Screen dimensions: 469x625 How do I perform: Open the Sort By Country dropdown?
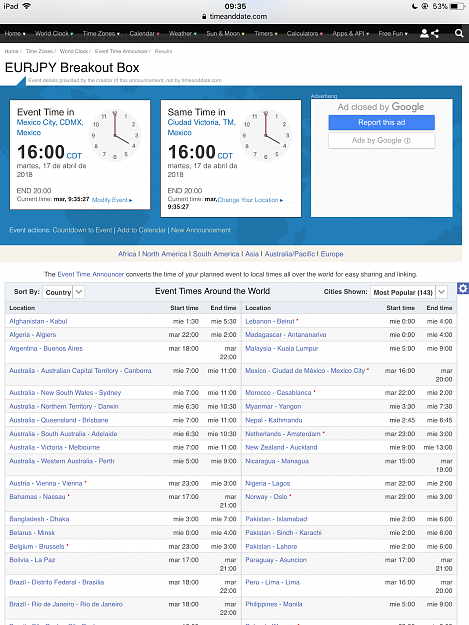click(x=63, y=292)
